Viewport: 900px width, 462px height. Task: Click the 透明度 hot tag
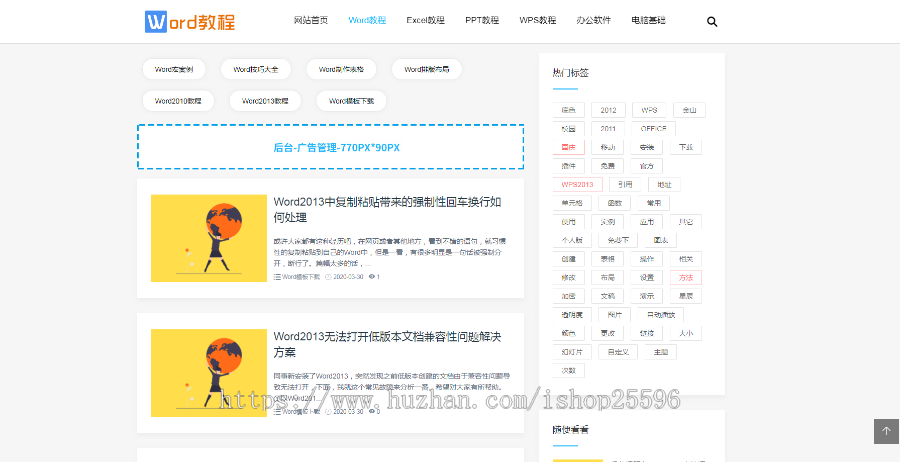572,315
